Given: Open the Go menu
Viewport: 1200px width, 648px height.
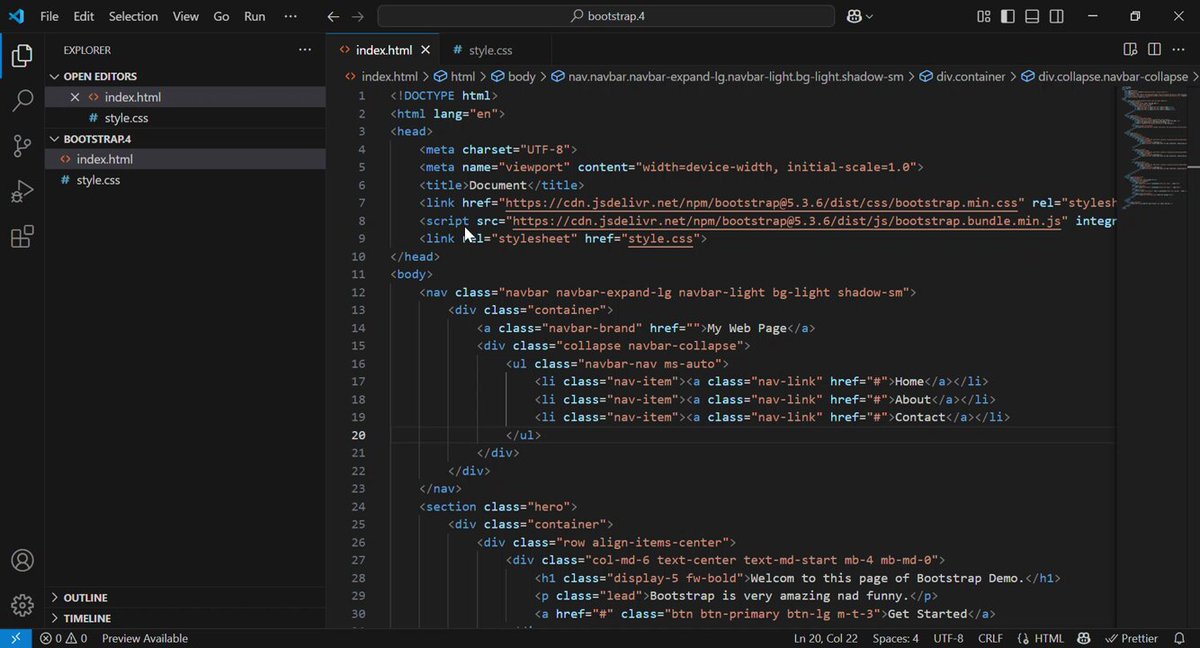Looking at the screenshot, I should pyautogui.click(x=221, y=16).
